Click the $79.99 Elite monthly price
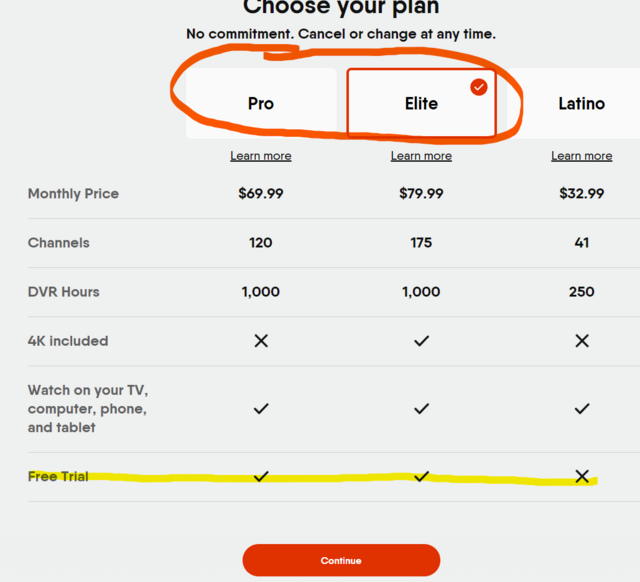 pyautogui.click(x=421, y=193)
